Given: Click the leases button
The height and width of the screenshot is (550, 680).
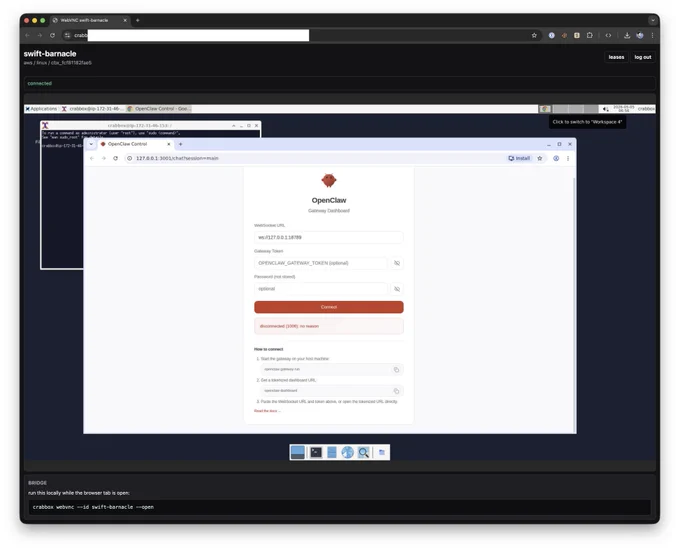Looking at the screenshot, I should pos(616,57).
